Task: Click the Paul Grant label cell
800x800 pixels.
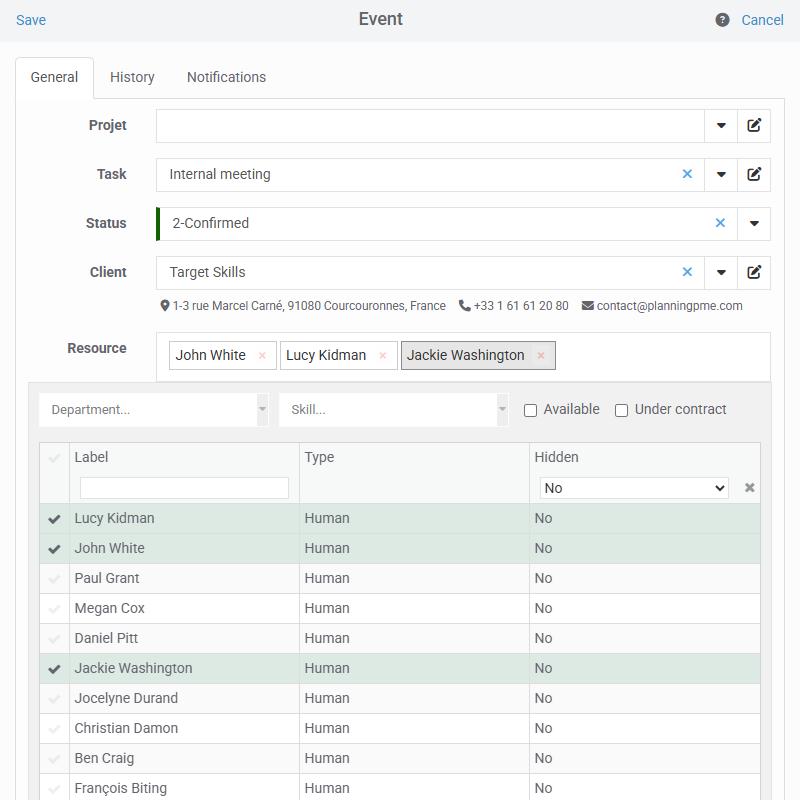Action: pyautogui.click(x=184, y=579)
